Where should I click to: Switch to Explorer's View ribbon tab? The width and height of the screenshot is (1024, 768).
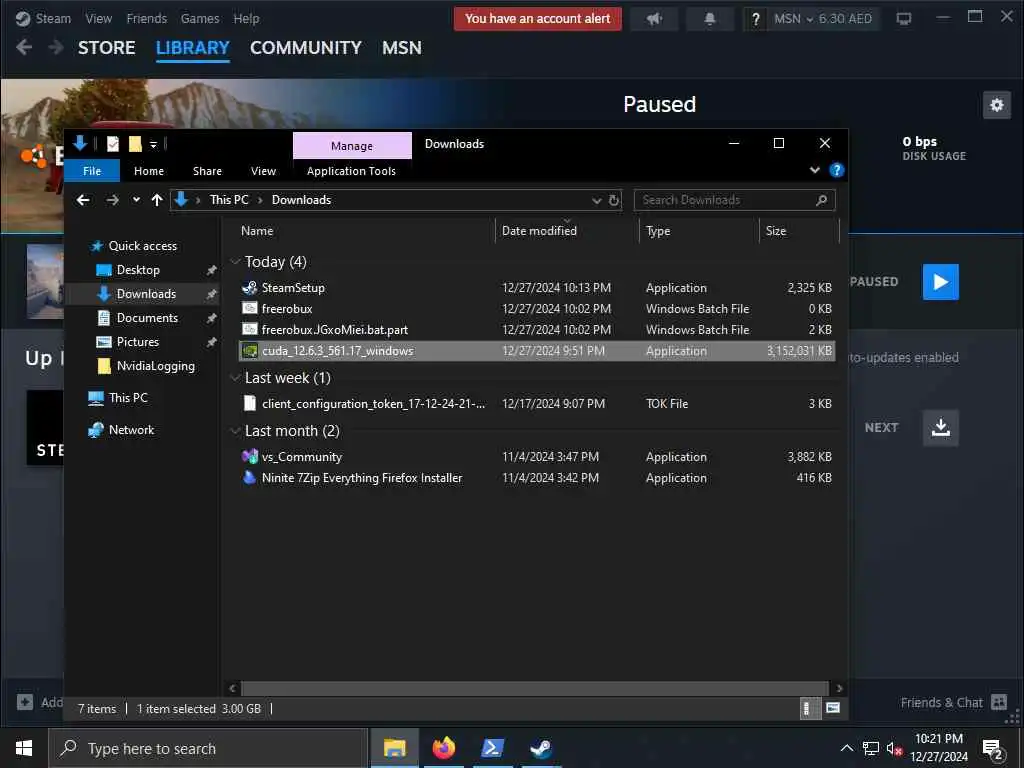[263, 171]
